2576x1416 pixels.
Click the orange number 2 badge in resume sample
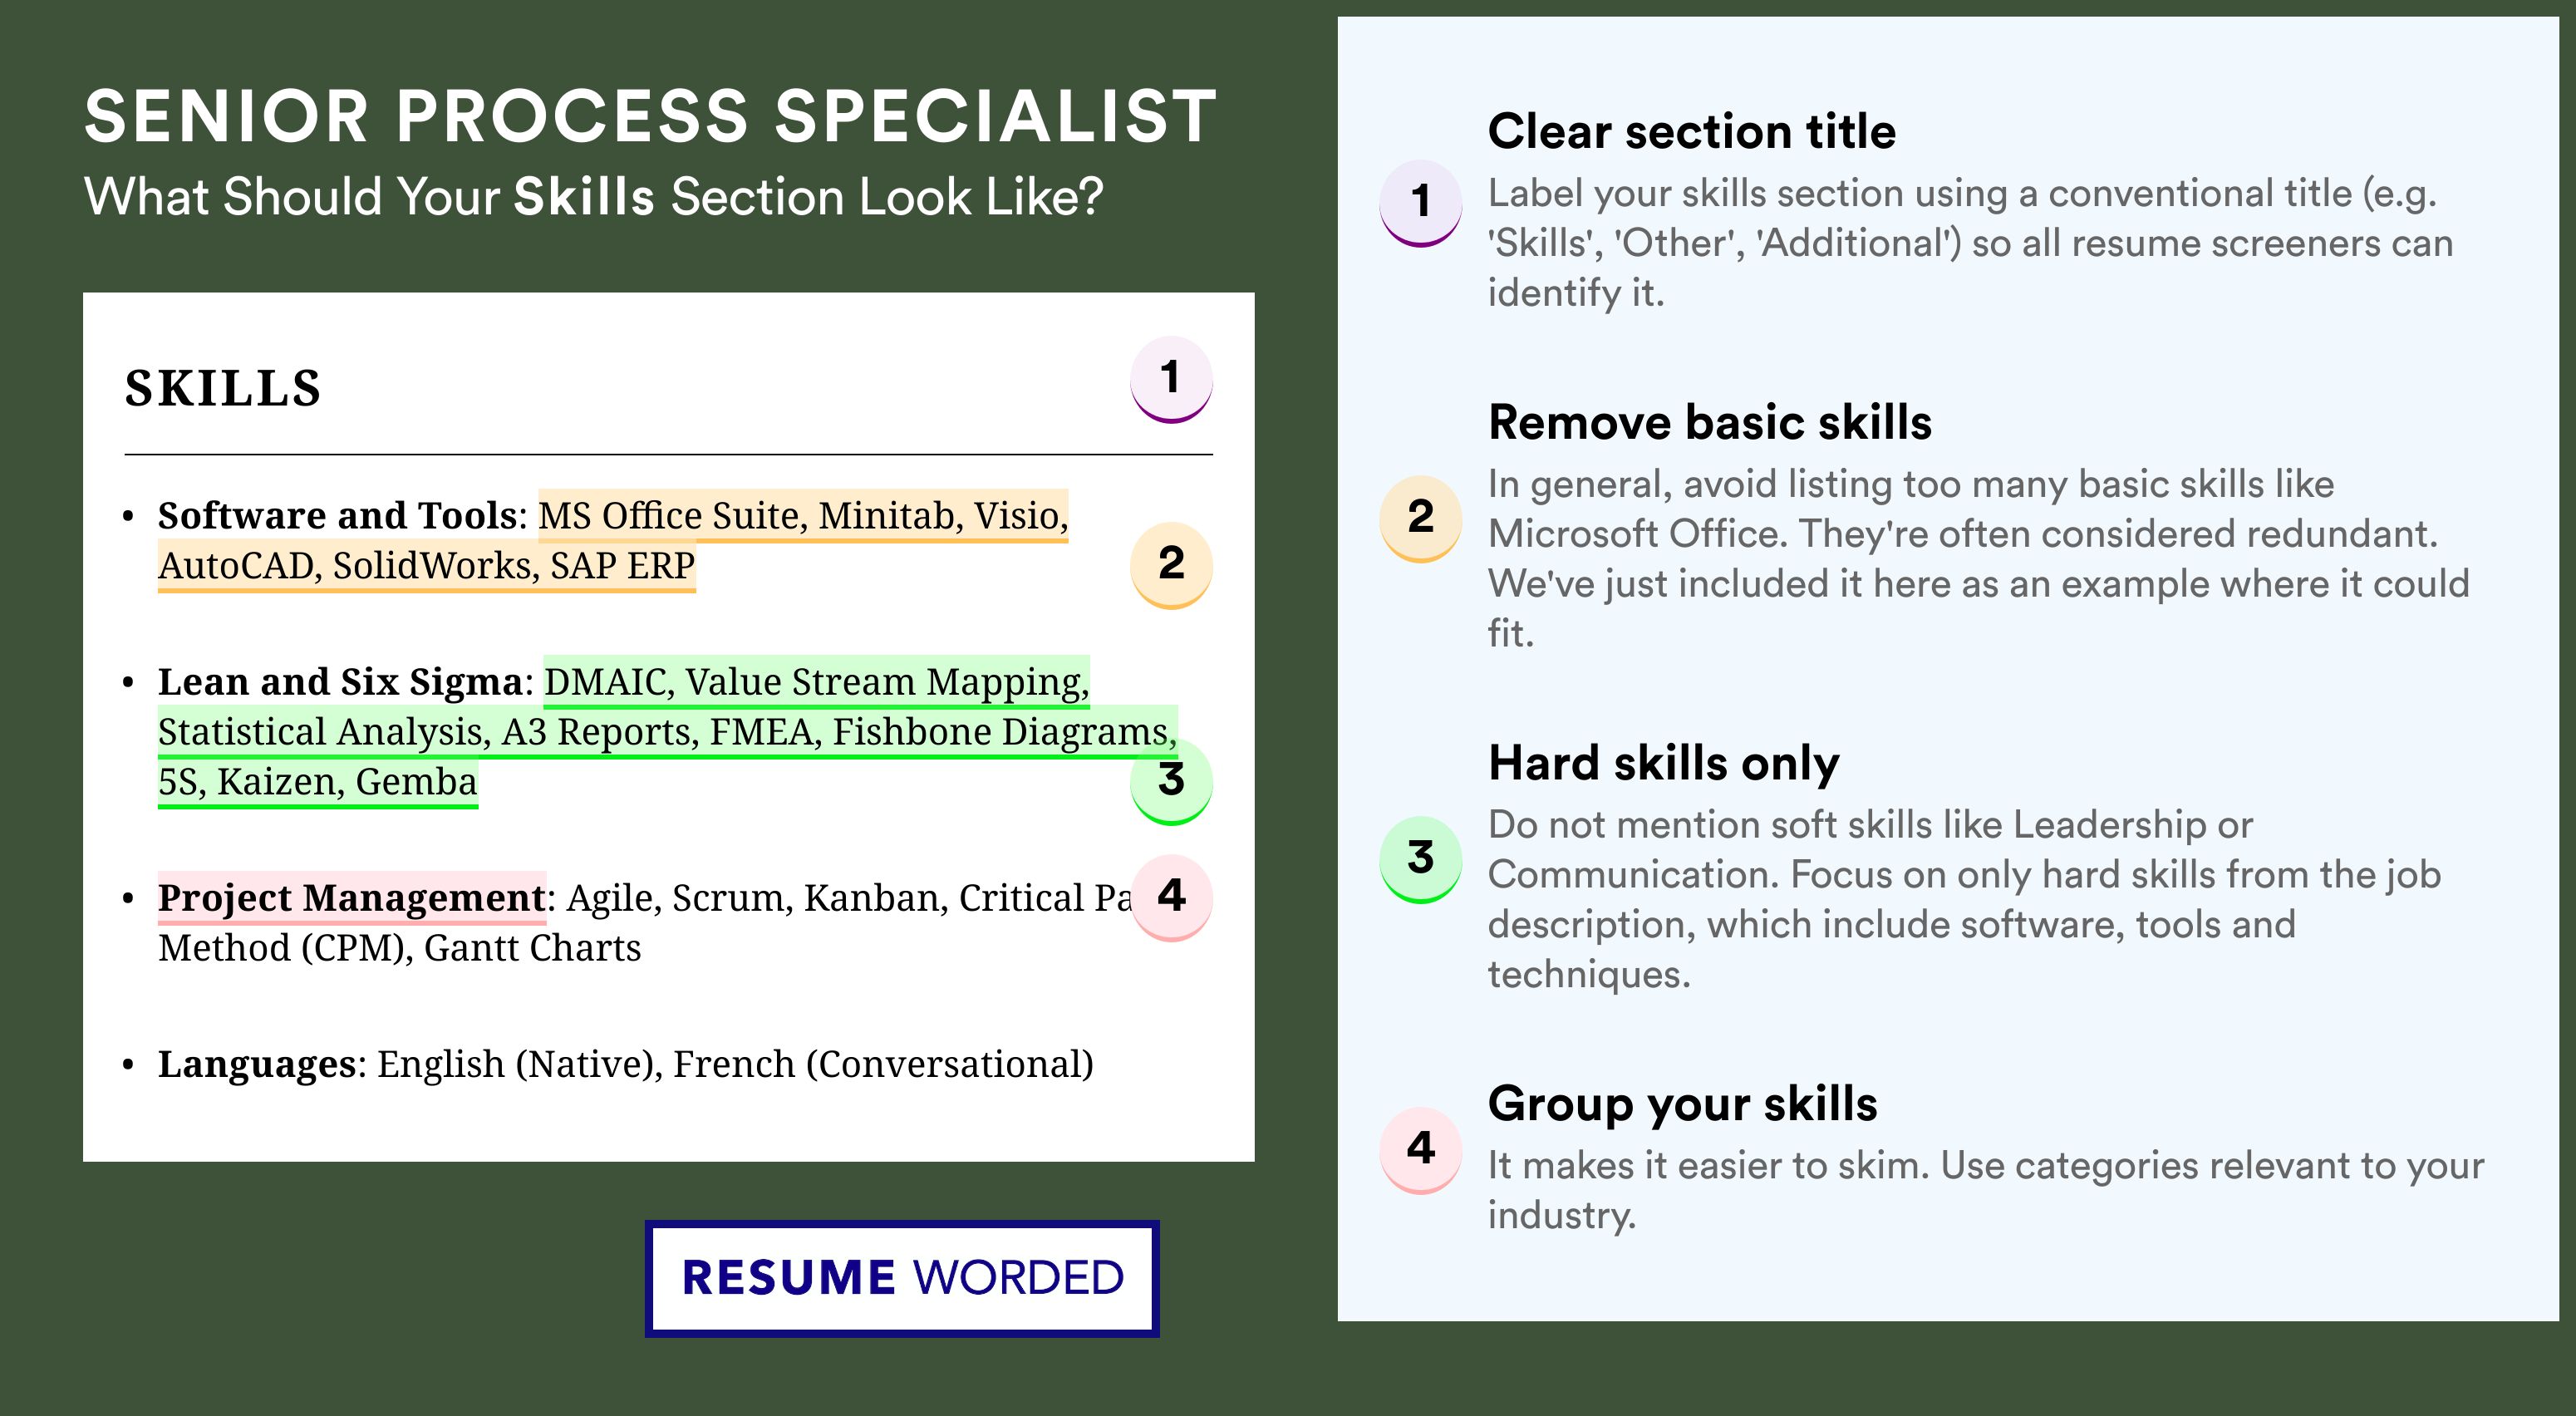point(1170,564)
